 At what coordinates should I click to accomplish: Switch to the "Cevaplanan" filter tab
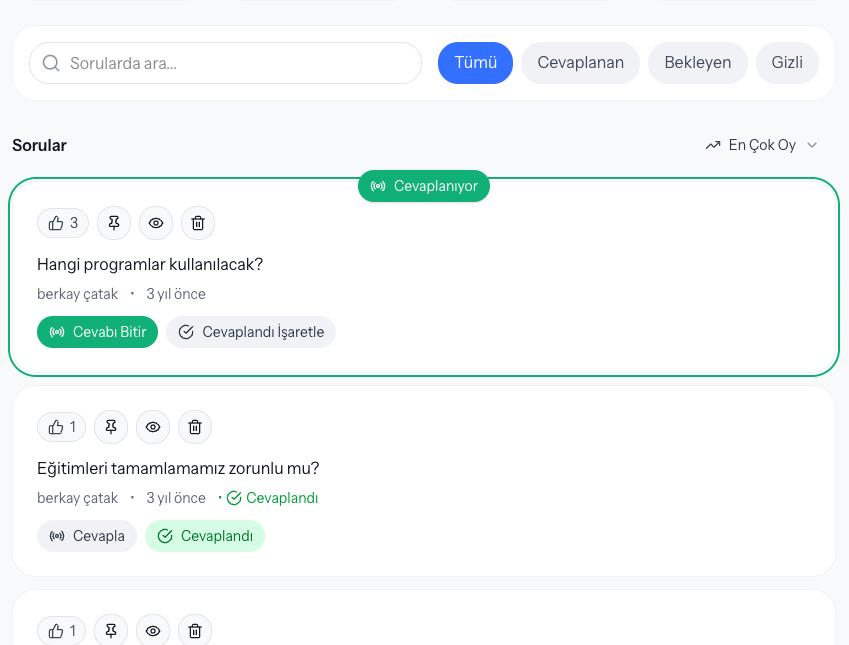pos(580,62)
